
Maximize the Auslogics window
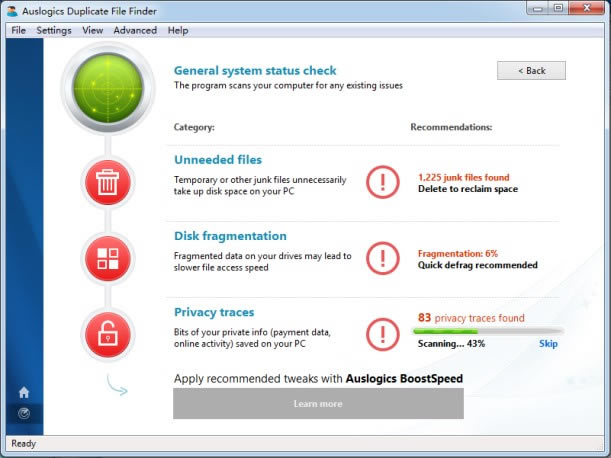tap(558, 8)
